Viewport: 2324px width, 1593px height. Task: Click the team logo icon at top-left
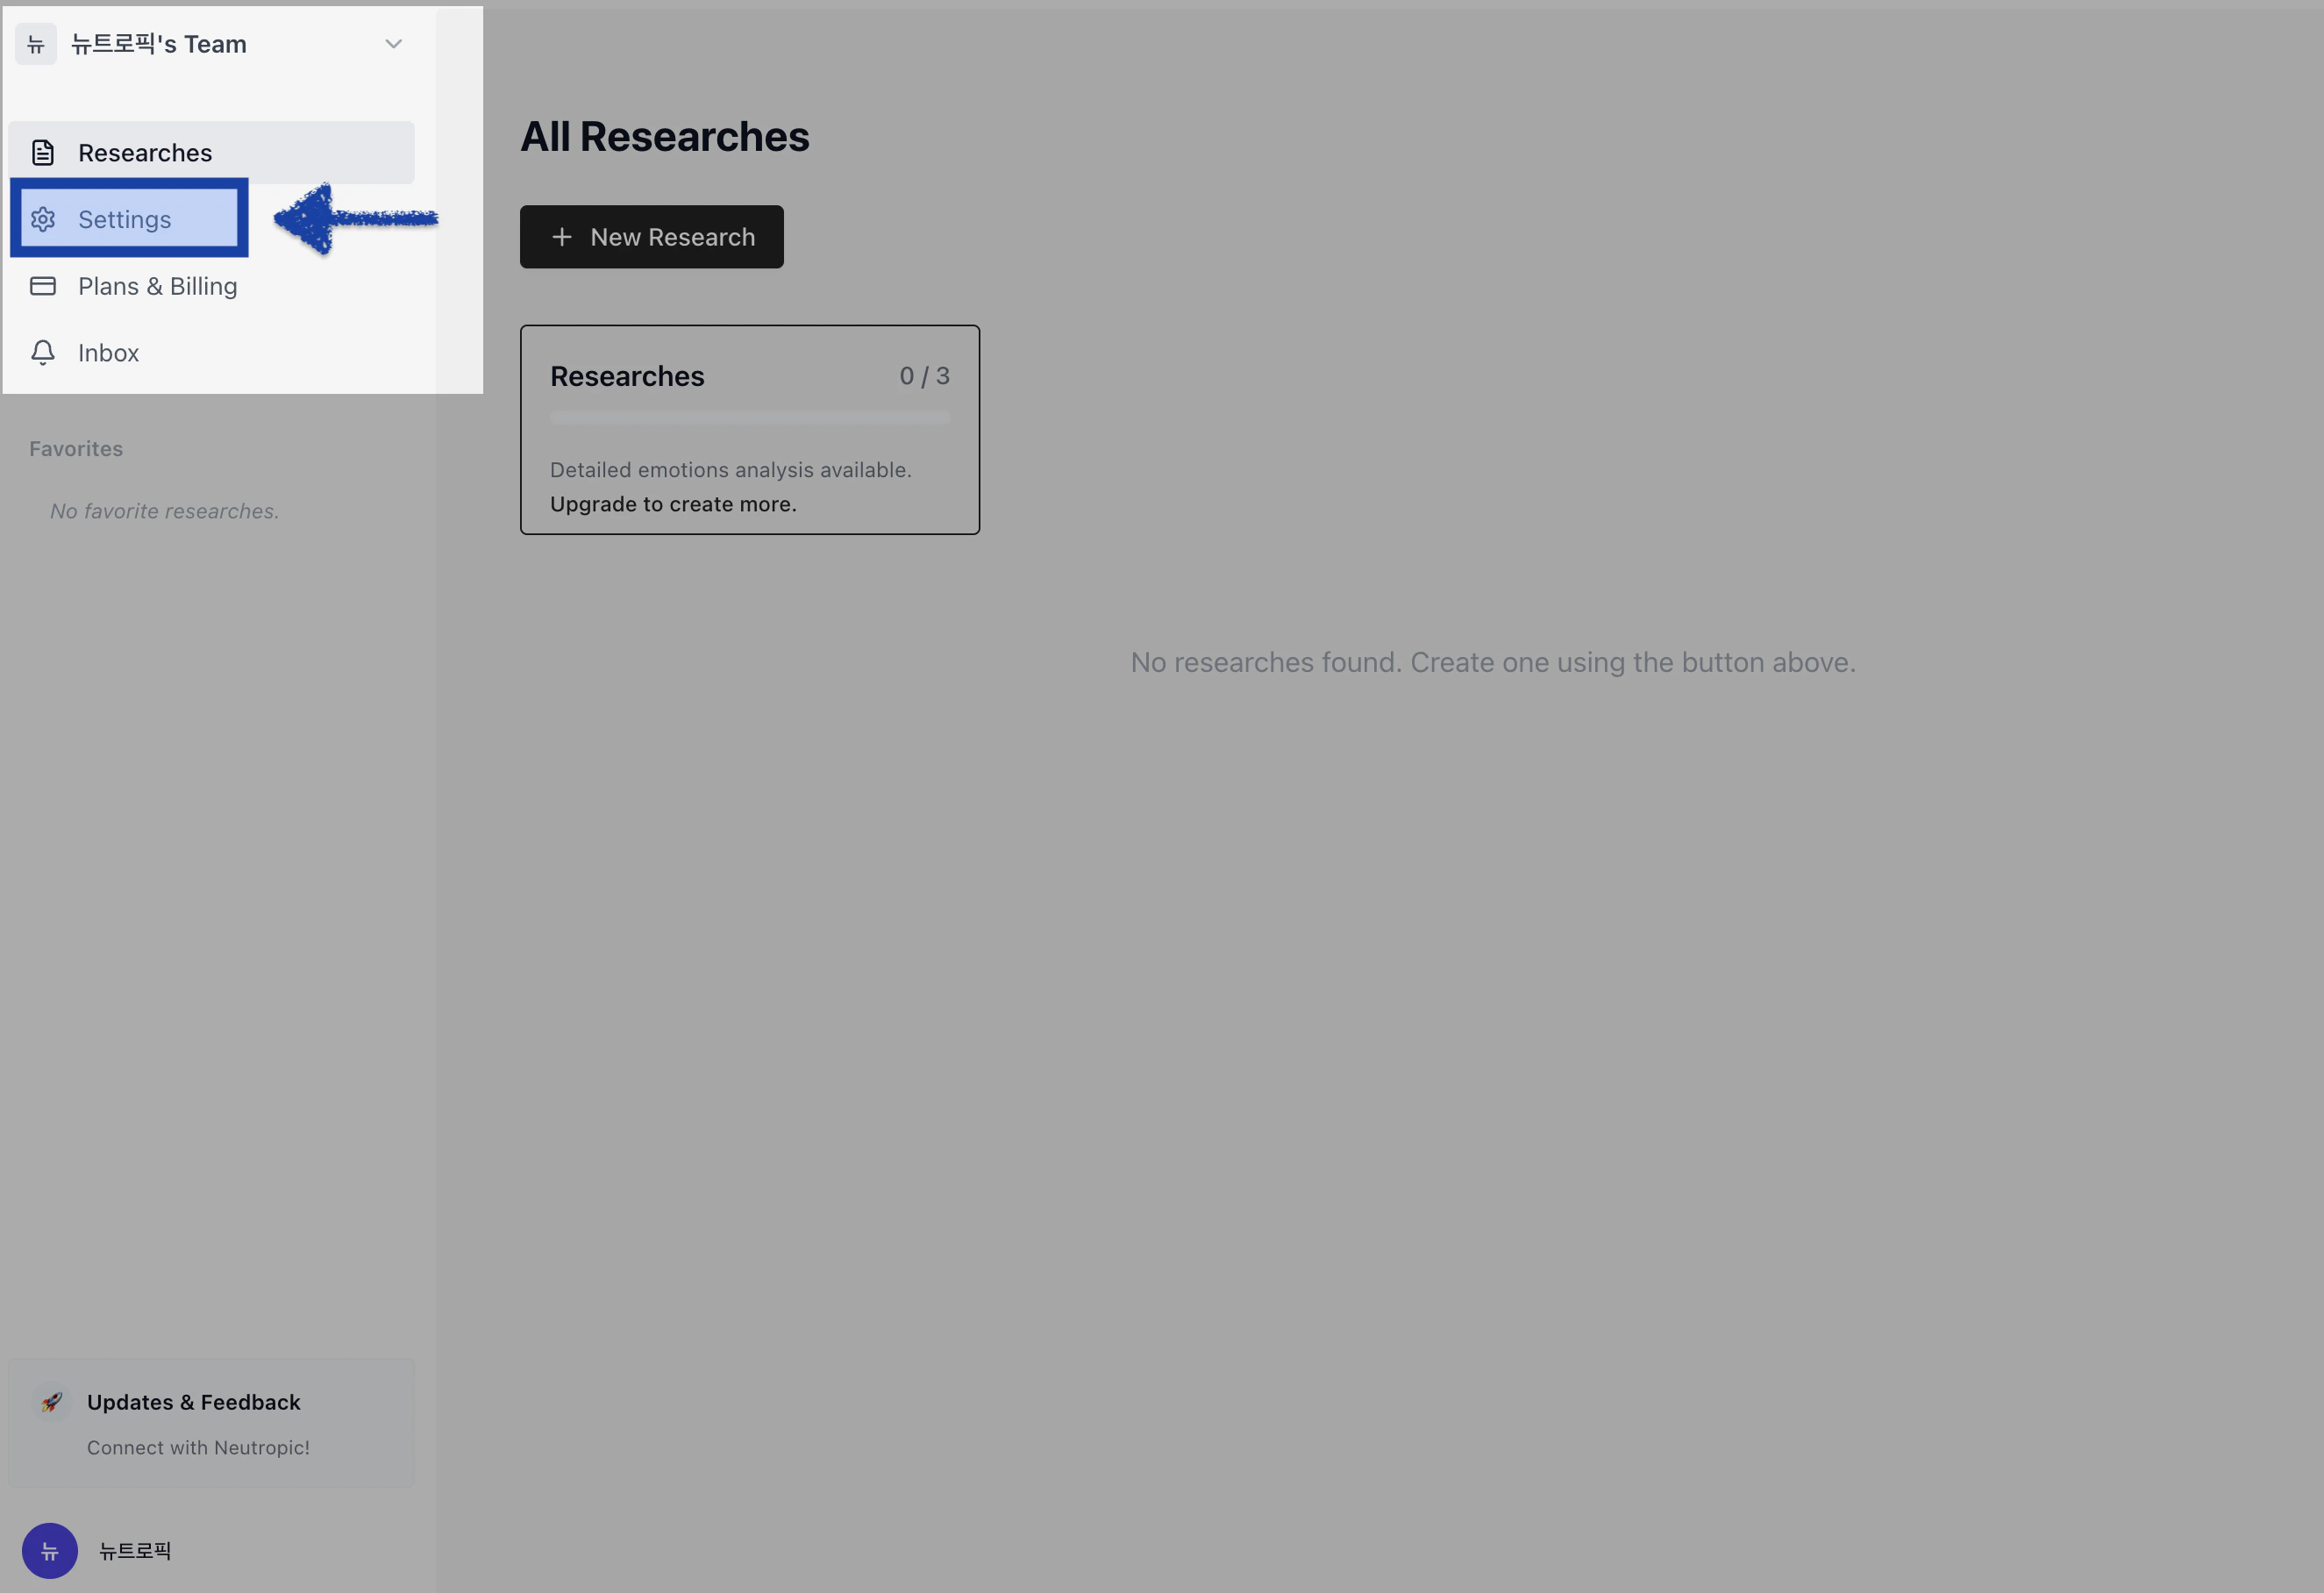pos(36,44)
